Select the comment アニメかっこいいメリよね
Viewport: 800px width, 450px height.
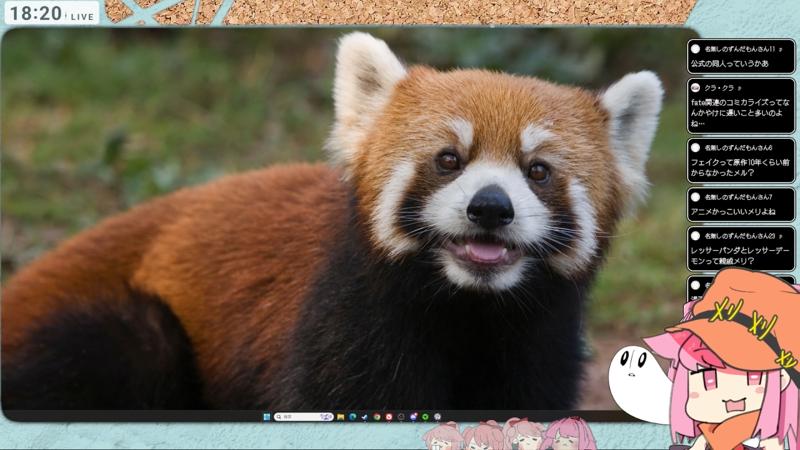tap(741, 205)
